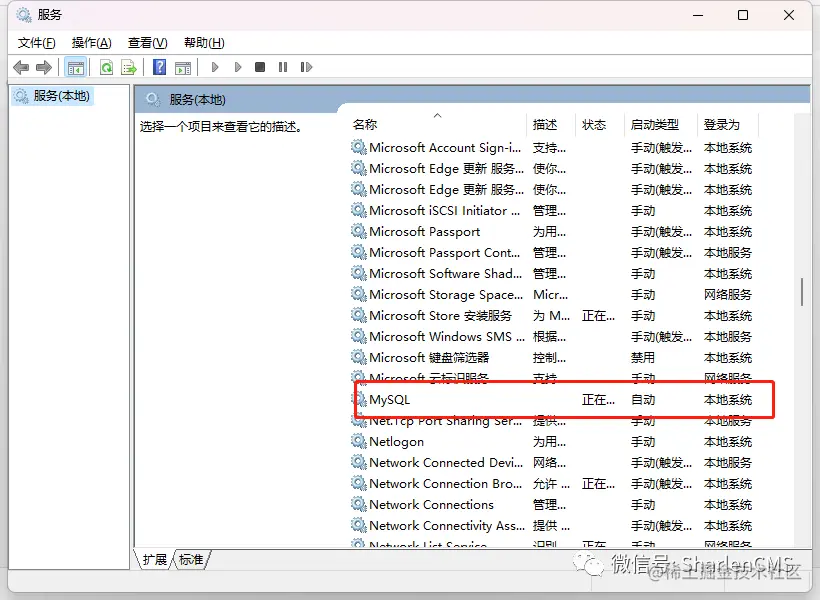Click the gear icon beside MySQL
Image resolution: width=820 pixels, height=600 pixels.
[359, 400]
